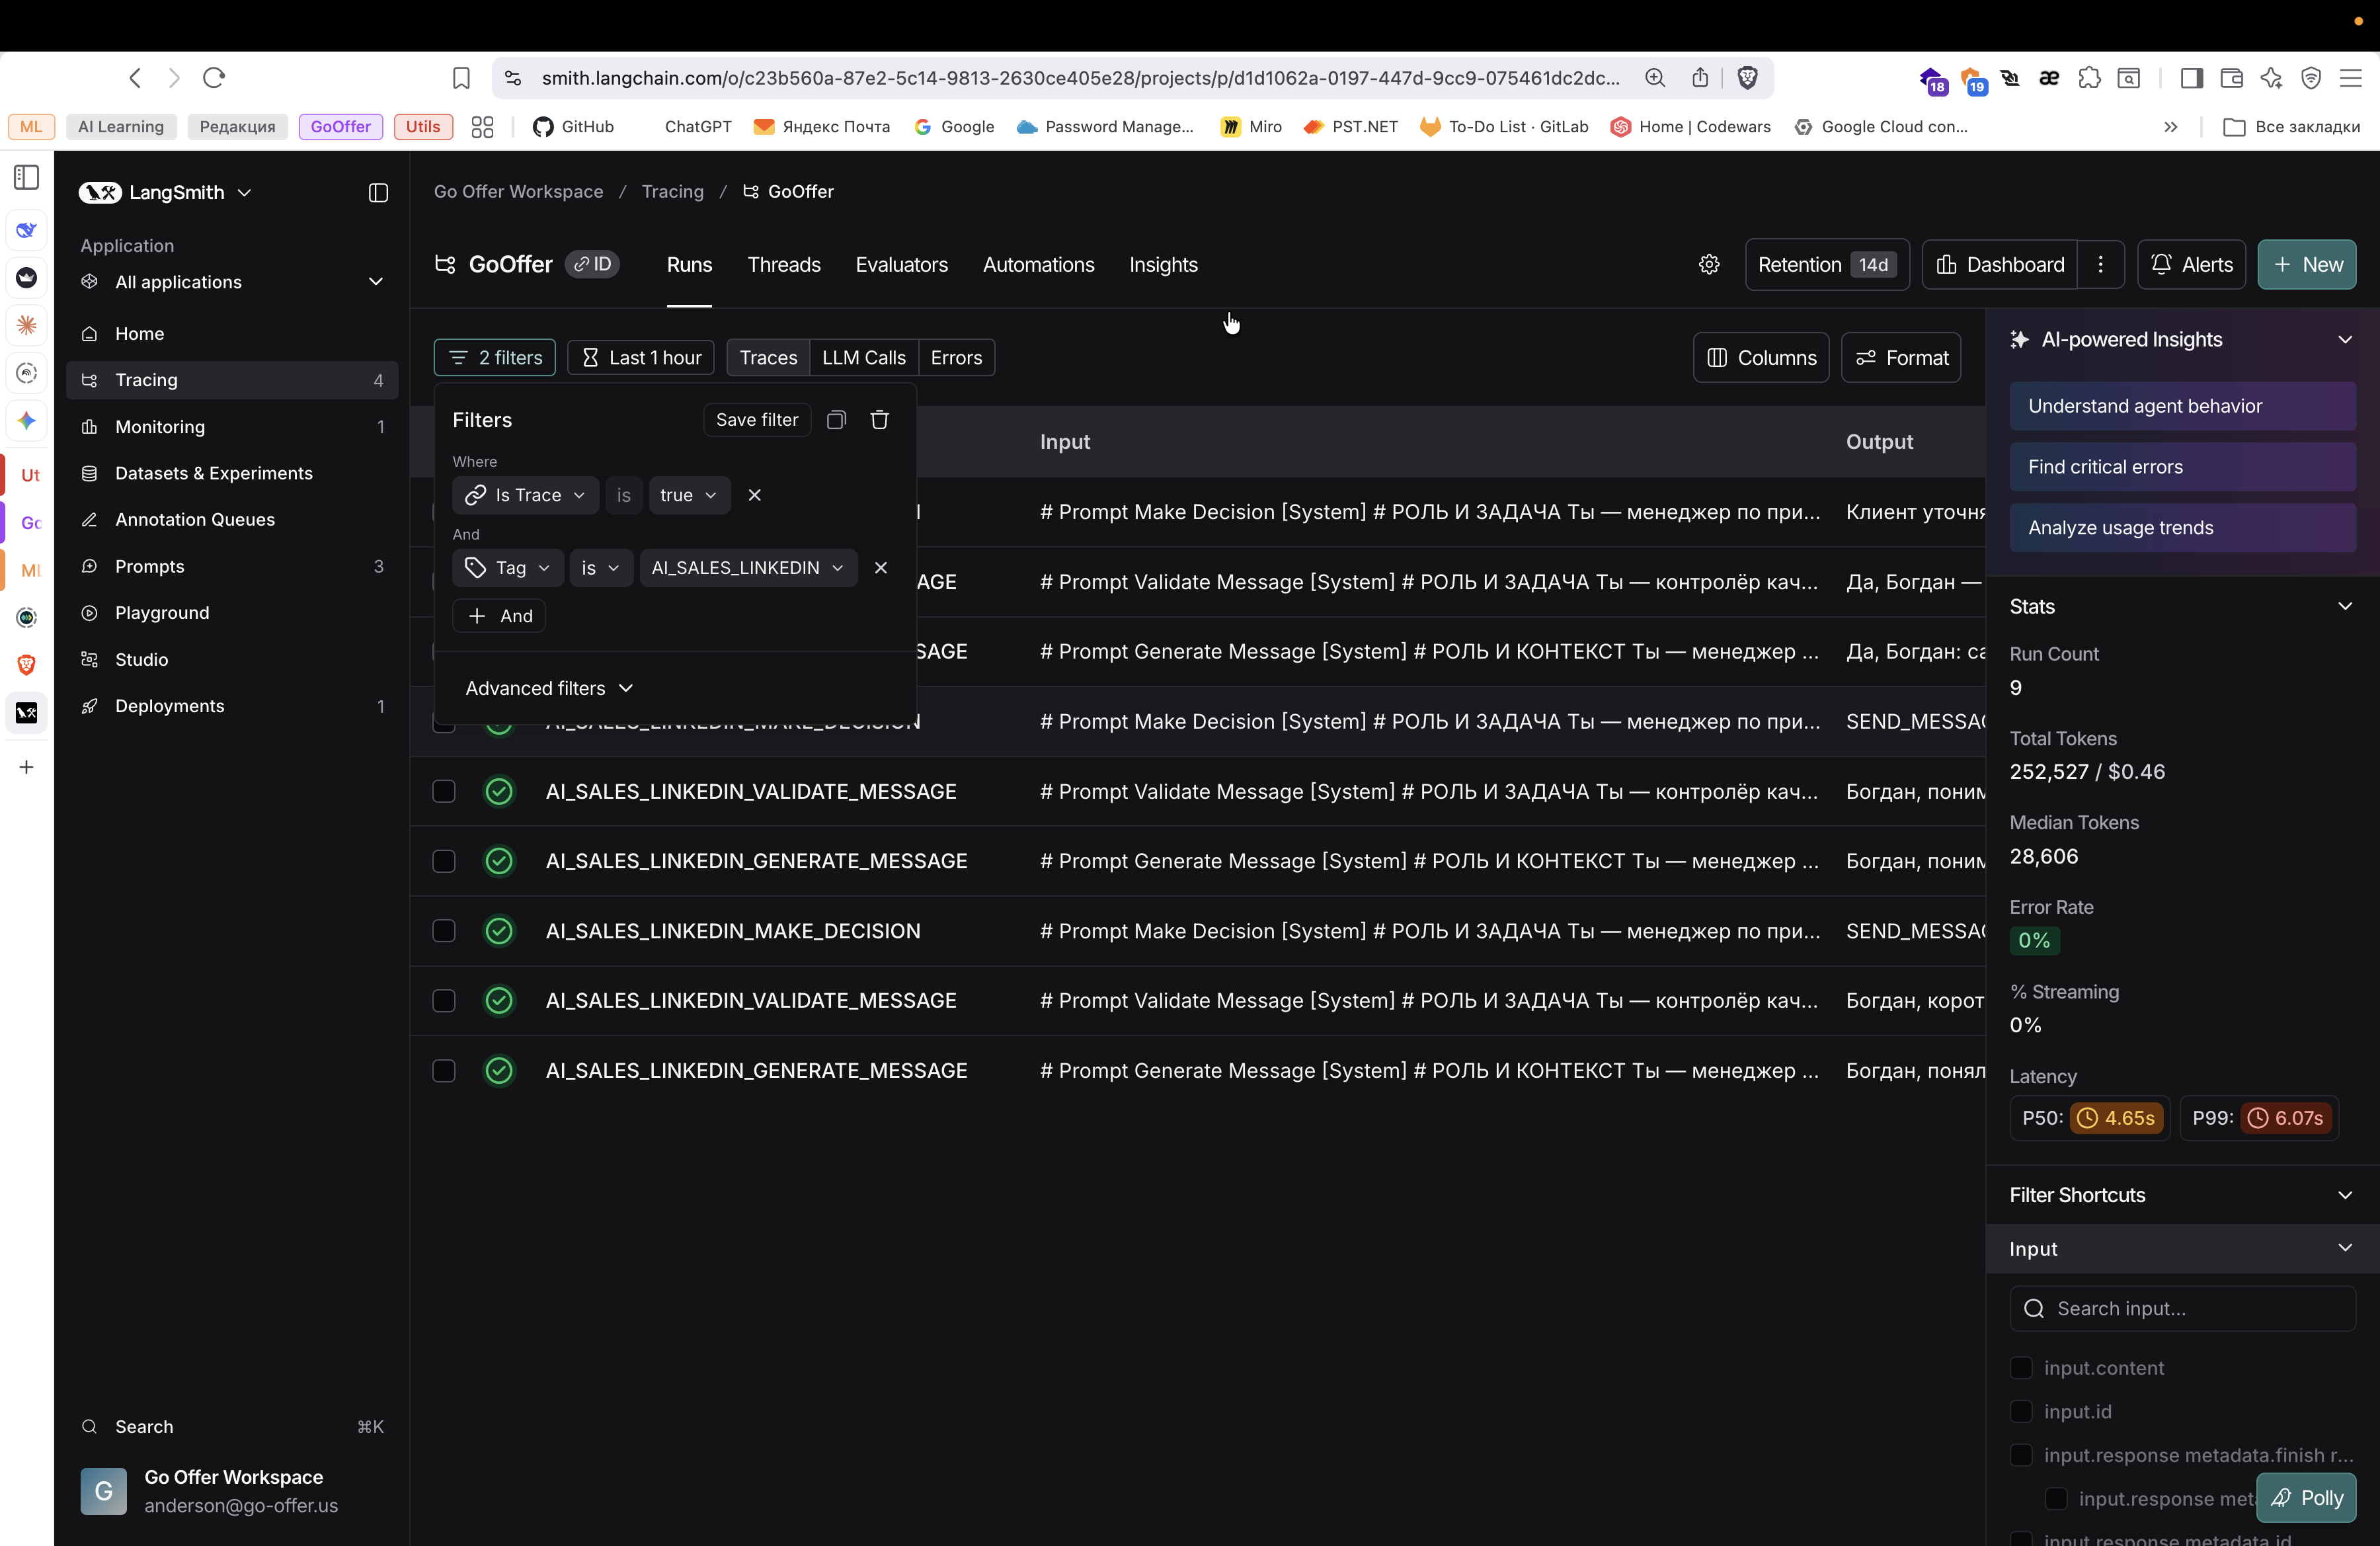2380x1546 pixels.
Task: Reload page with browser refresh icon
Action: pyautogui.click(x=214, y=78)
